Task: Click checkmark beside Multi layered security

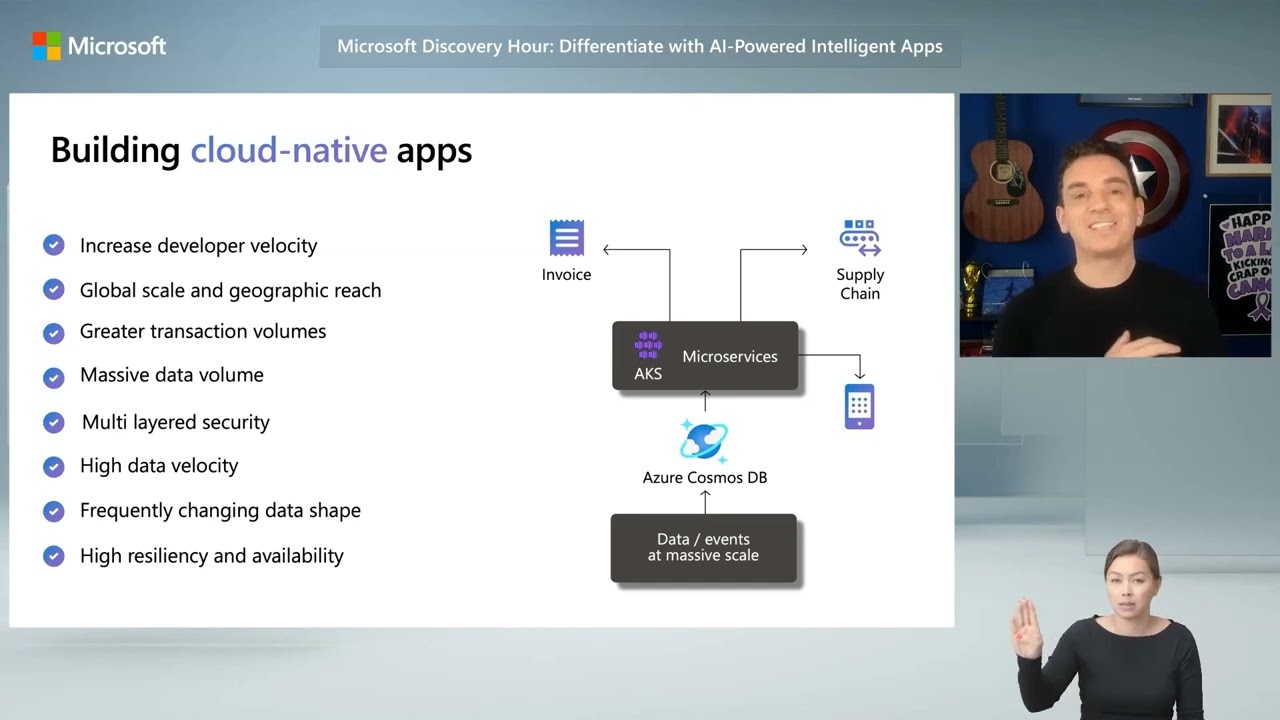Action: coord(54,422)
